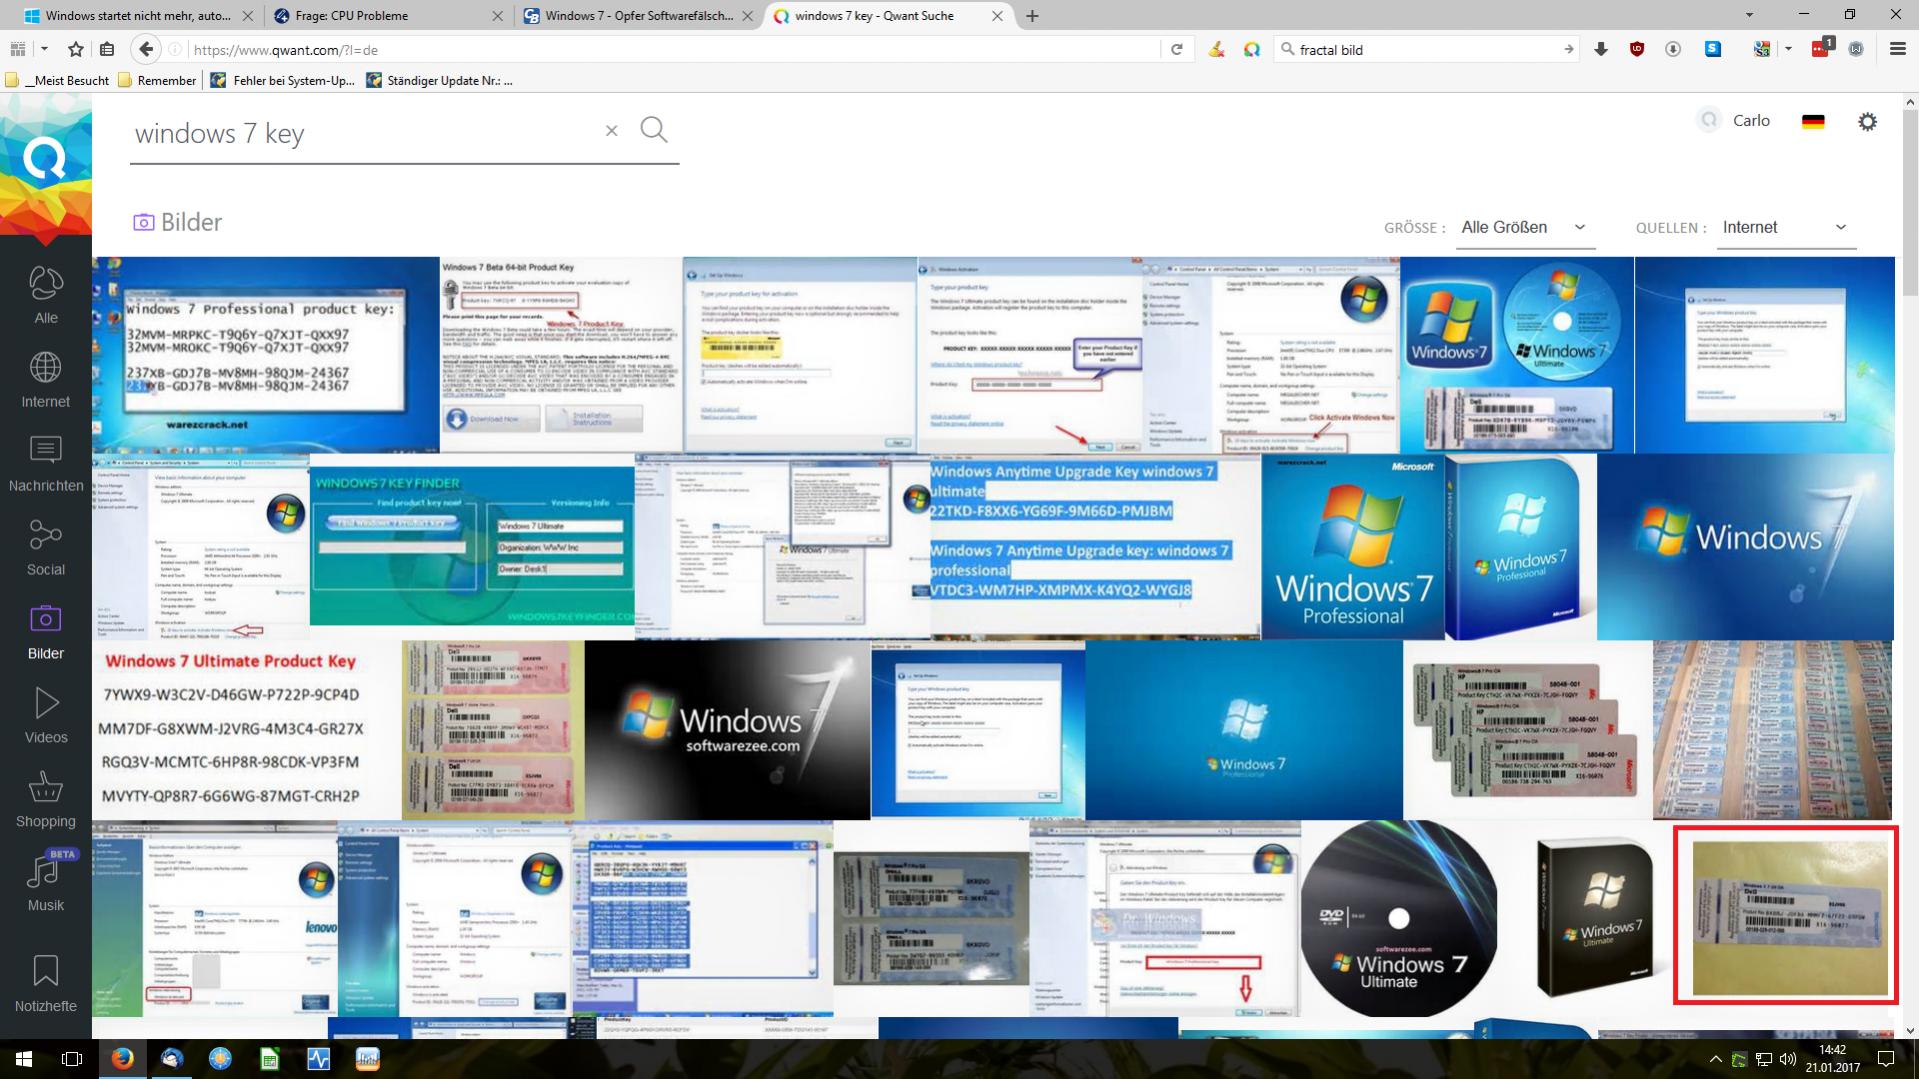Open Task View on taskbar
The image size is (1919, 1079).
[x=72, y=1059]
